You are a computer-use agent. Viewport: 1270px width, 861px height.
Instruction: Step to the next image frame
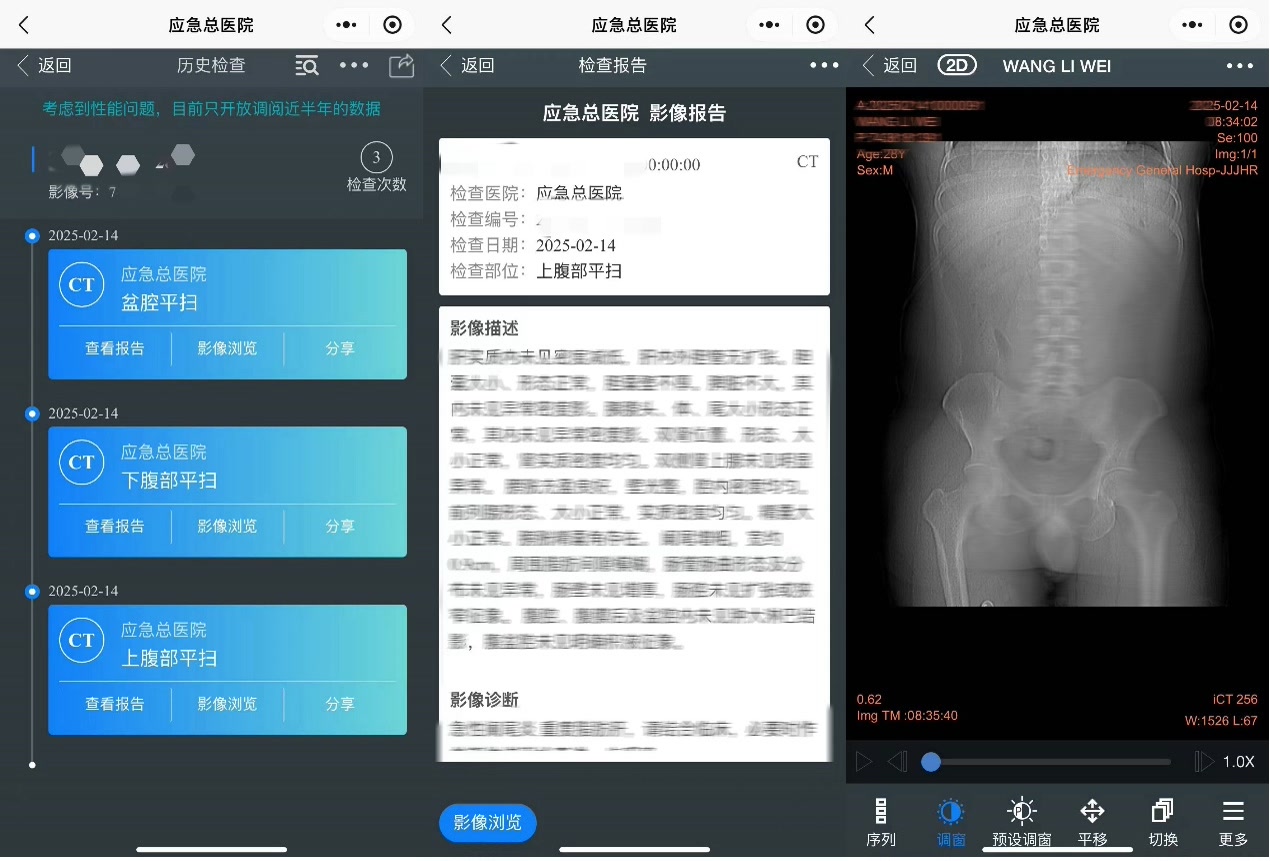(x=1203, y=762)
